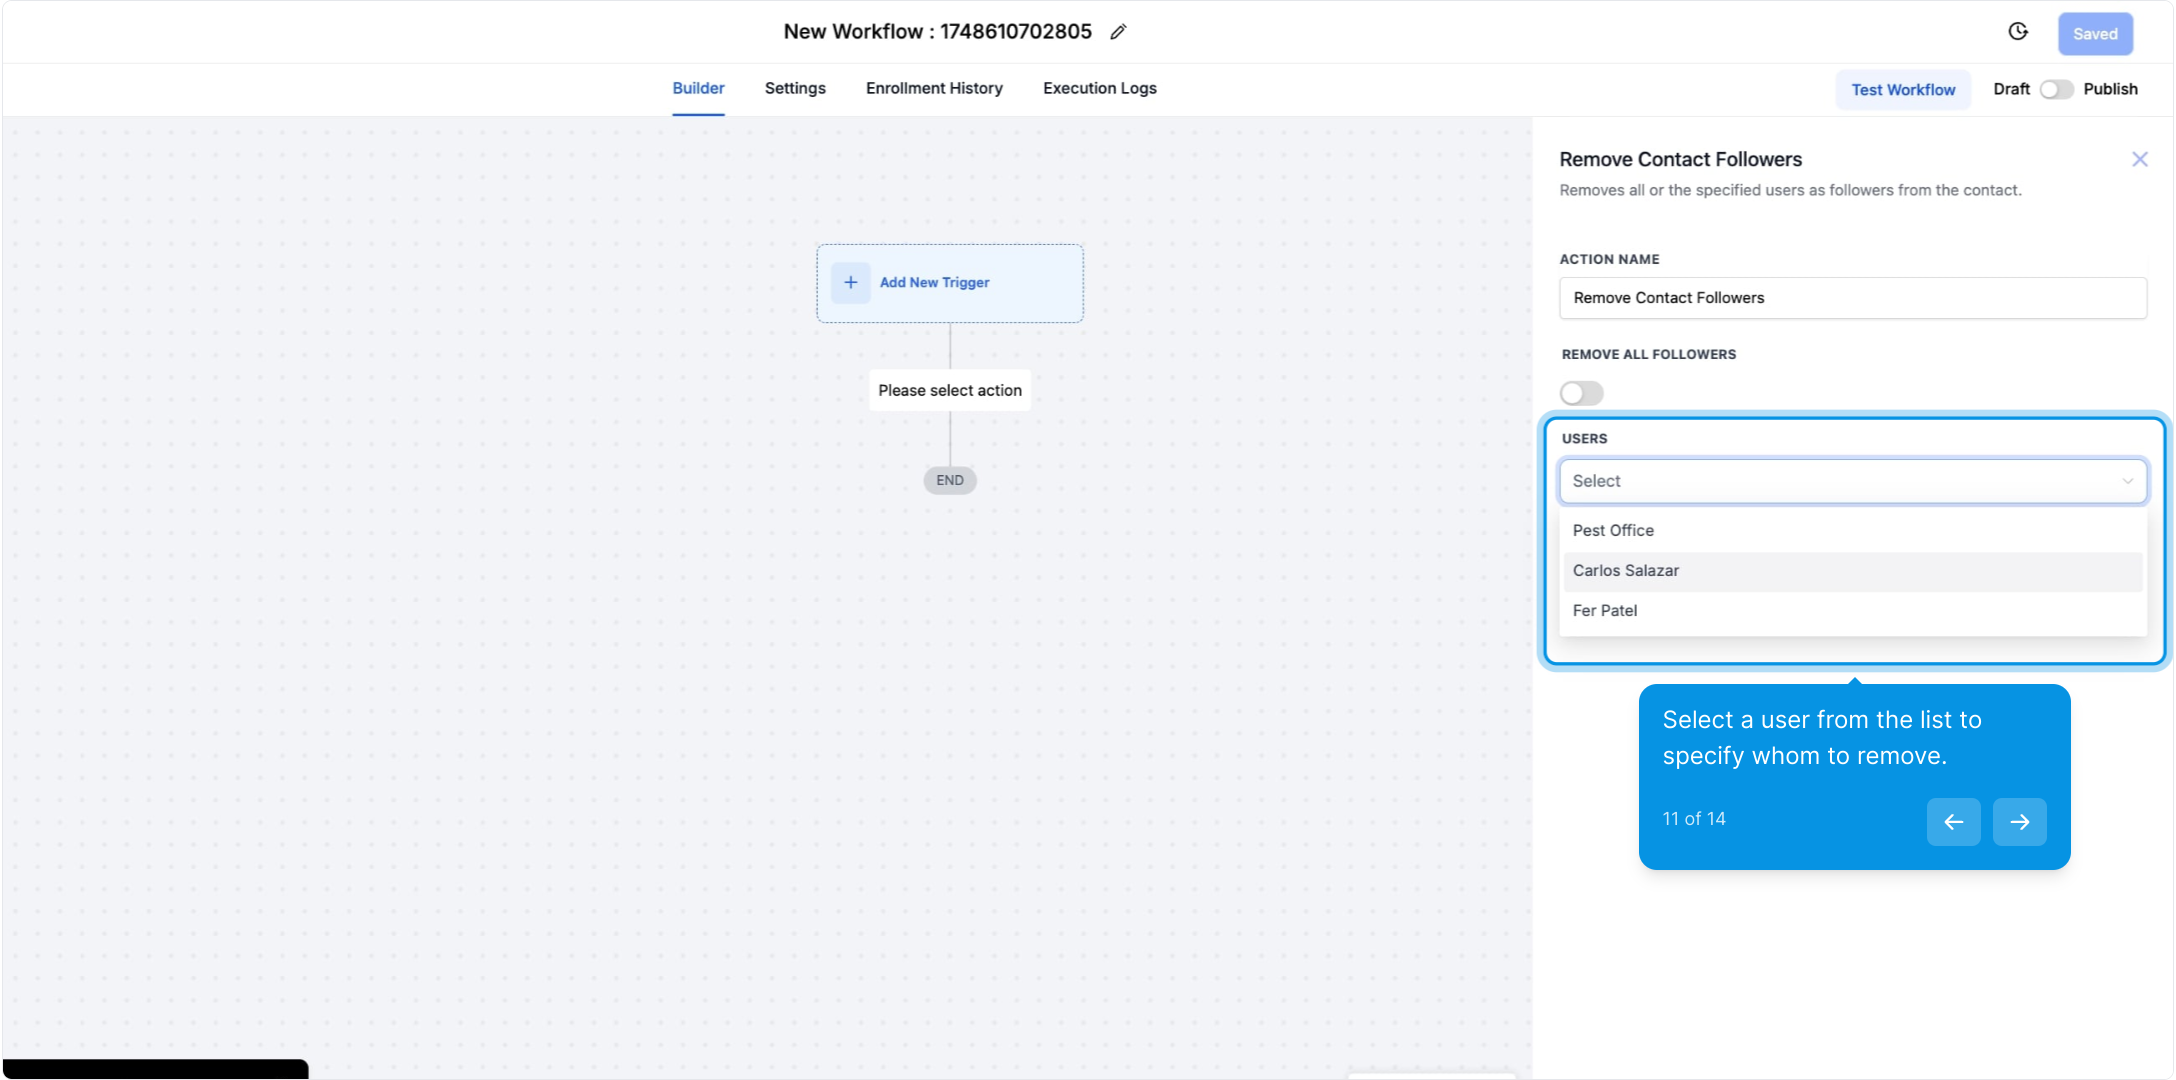Go to previous tour step arrow
This screenshot has width=2176, height=1080.
click(1953, 822)
